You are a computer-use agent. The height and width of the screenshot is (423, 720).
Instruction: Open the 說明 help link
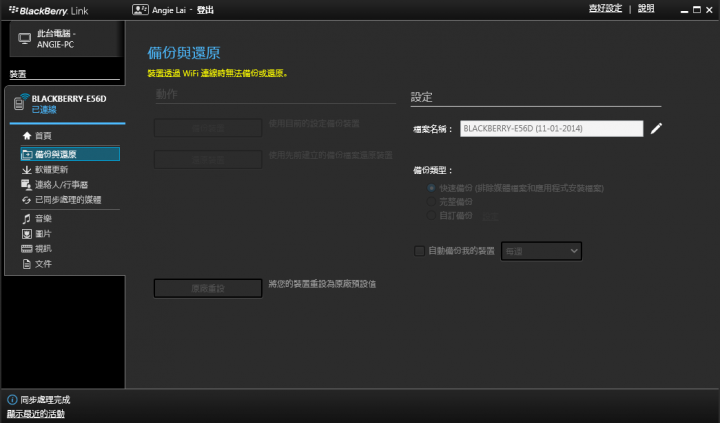click(646, 8)
